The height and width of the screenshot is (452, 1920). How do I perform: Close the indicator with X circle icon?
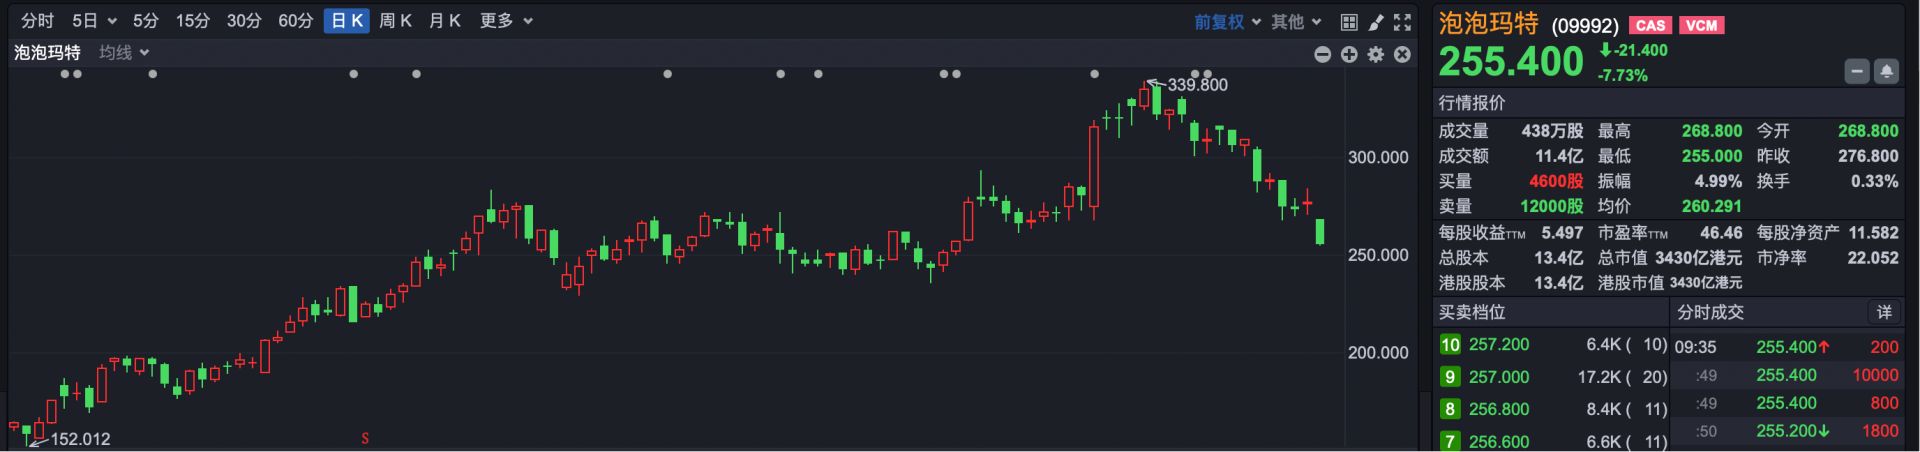[x=1402, y=54]
